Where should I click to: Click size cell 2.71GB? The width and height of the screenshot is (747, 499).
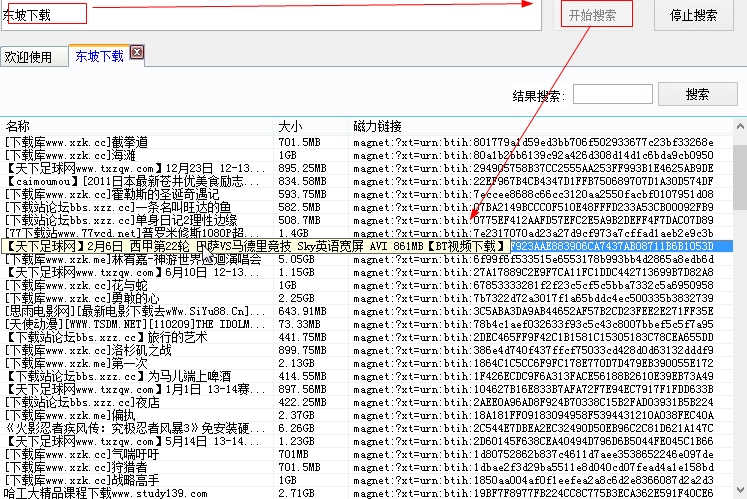pos(296,493)
